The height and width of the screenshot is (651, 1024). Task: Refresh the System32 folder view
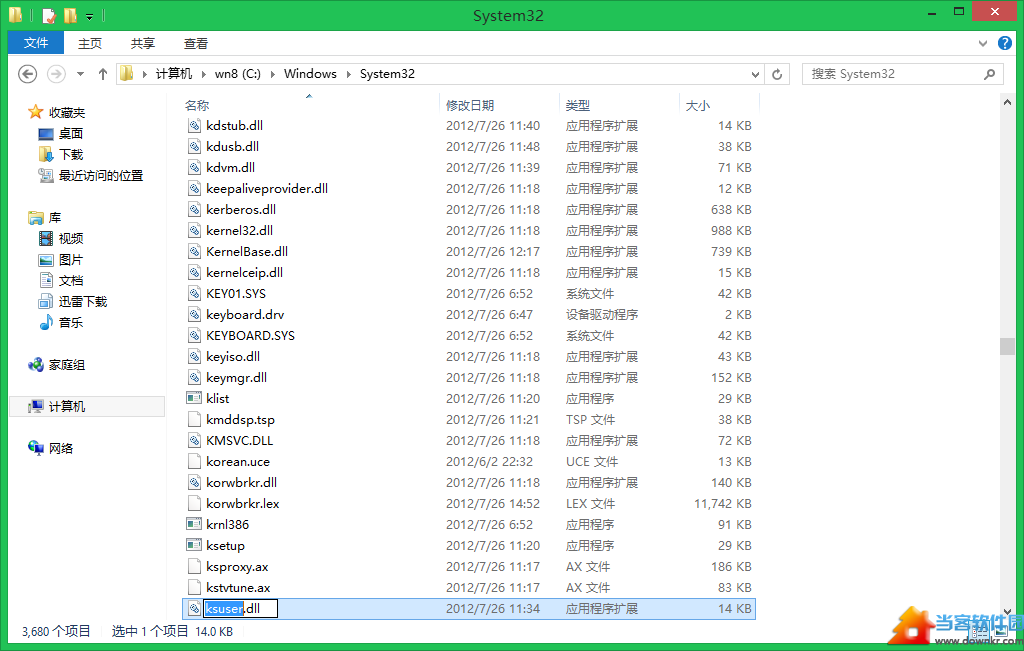point(777,74)
